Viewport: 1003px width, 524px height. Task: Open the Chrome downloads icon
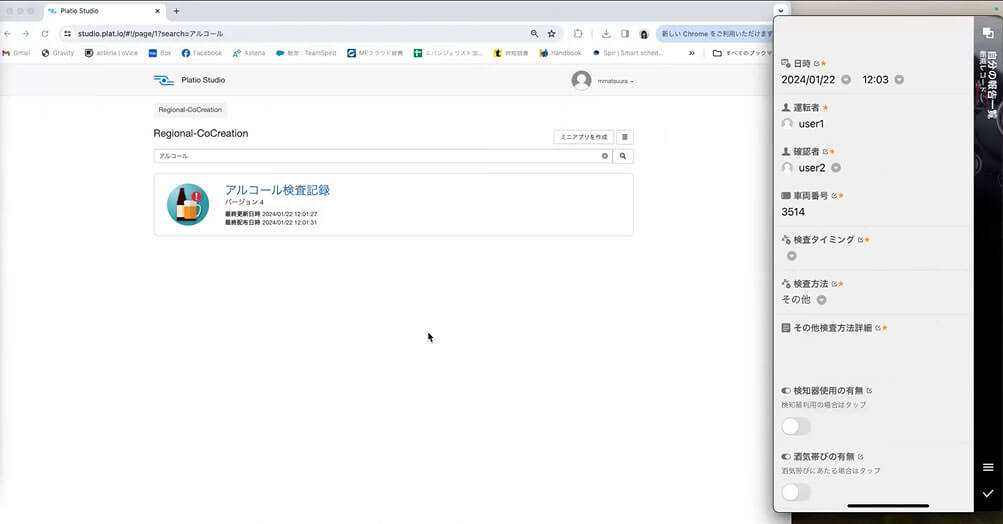606,33
